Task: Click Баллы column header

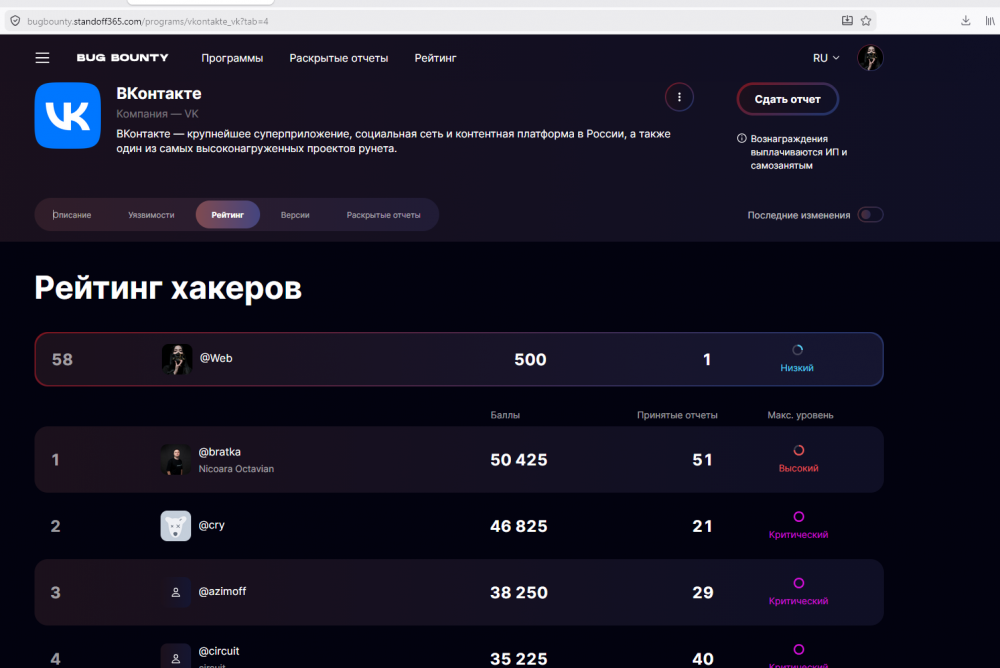Action: [505, 415]
